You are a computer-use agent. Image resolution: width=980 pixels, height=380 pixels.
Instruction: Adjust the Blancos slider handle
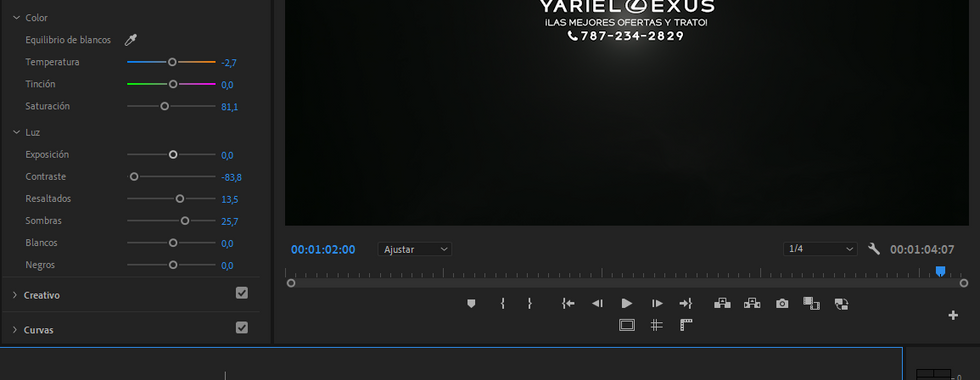(173, 242)
